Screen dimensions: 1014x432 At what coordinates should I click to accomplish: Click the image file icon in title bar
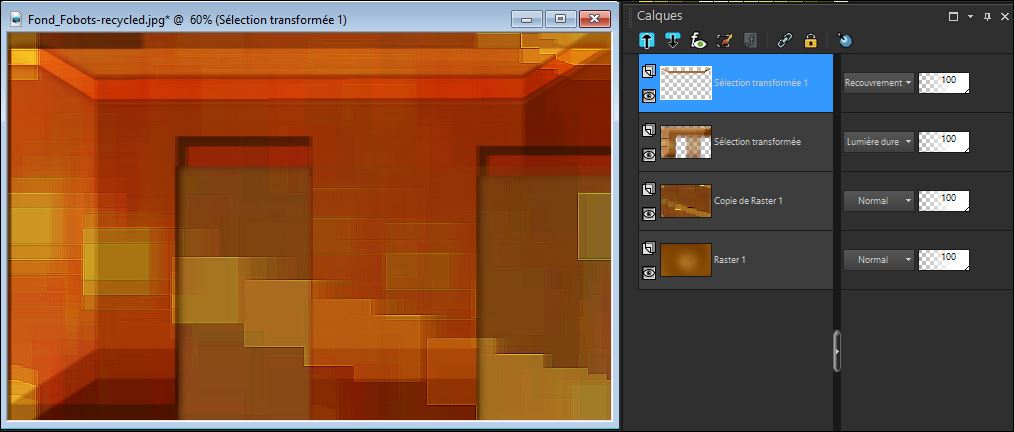coord(17,20)
